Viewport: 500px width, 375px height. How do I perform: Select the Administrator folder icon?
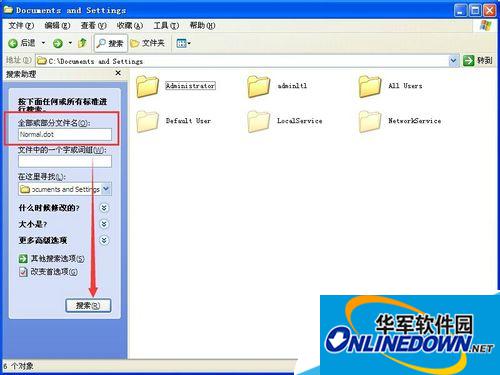pyautogui.click(x=147, y=86)
